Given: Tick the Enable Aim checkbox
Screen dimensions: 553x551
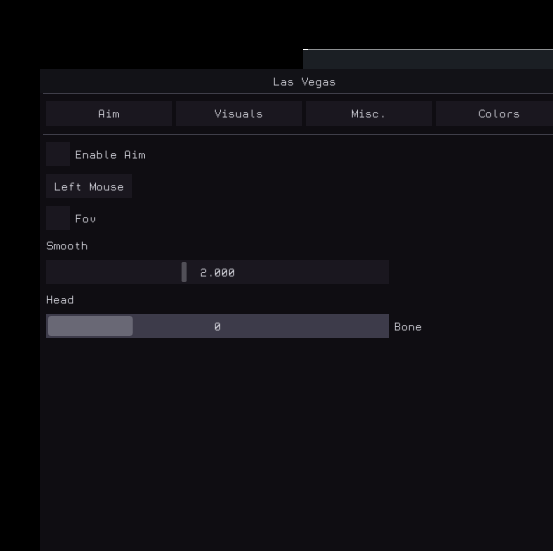Looking at the screenshot, I should pyautogui.click(x=58, y=154).
